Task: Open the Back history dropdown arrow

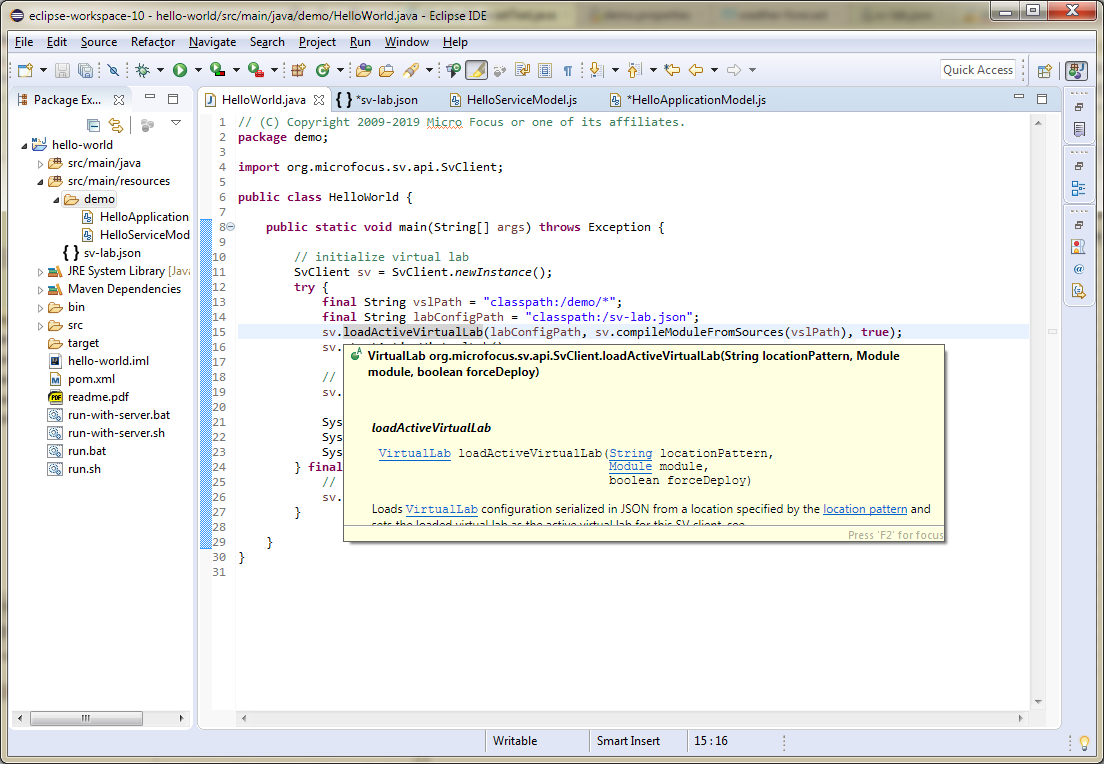Action: tap(714, 70)
